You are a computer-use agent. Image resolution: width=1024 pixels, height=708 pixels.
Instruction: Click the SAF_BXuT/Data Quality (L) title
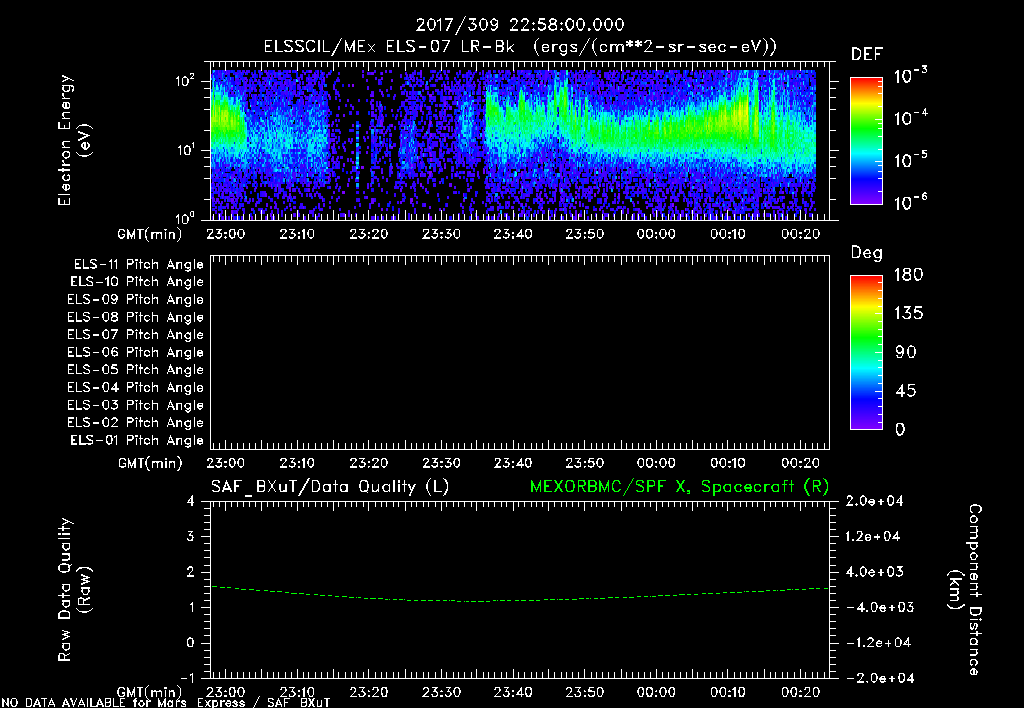tap(330, 487)
